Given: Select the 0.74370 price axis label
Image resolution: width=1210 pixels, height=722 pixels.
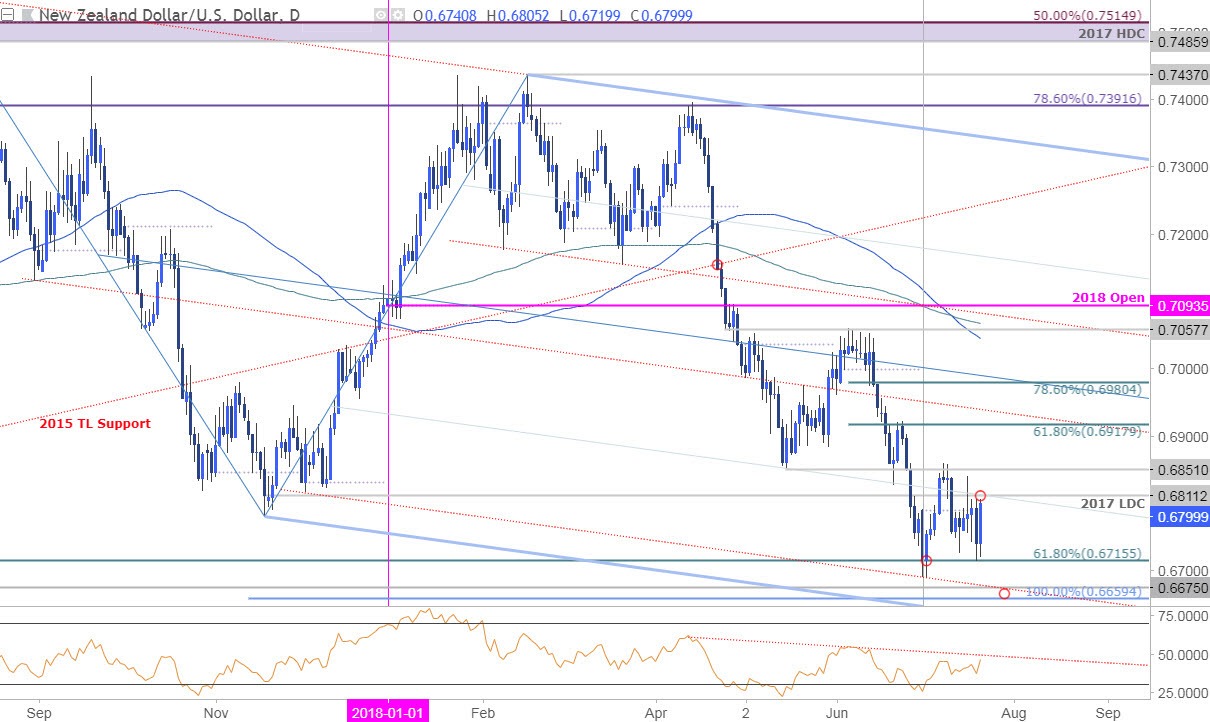Looking at the screenshot, I should pyautogui.click(x=1181, y=74).
